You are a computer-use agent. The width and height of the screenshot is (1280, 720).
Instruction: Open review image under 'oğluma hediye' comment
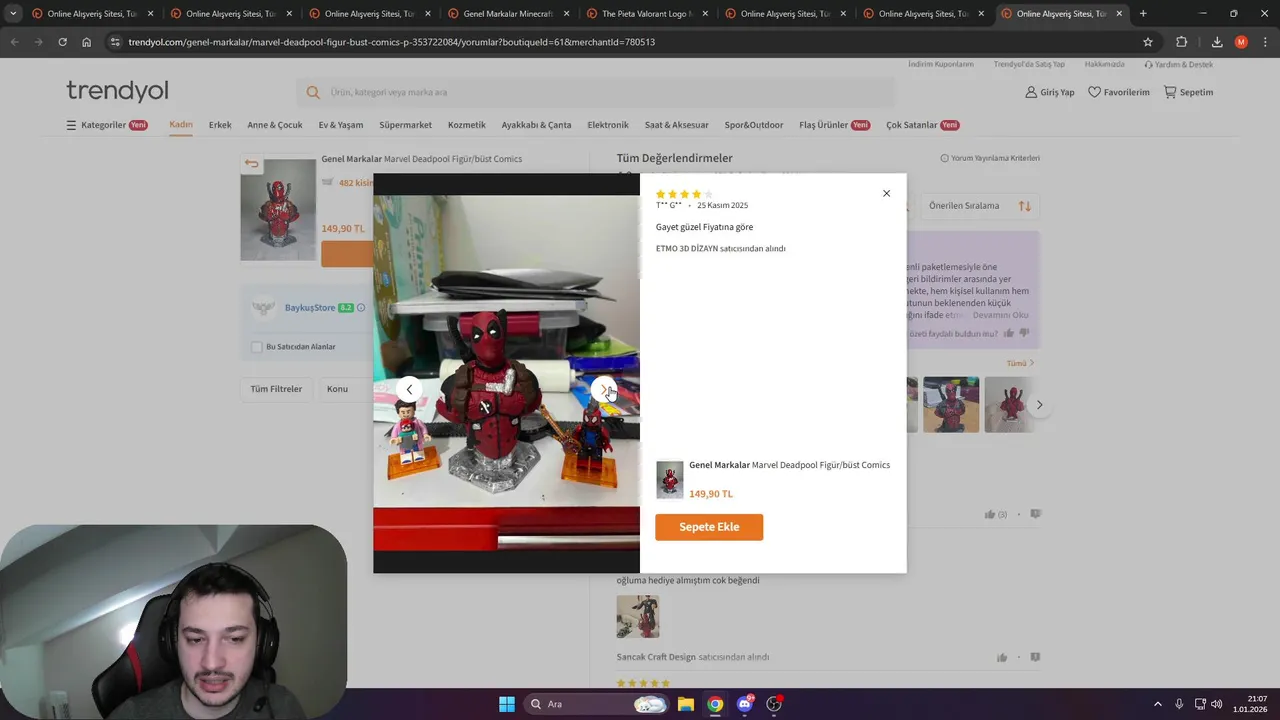pyautogui.click(x=638, y=616)
